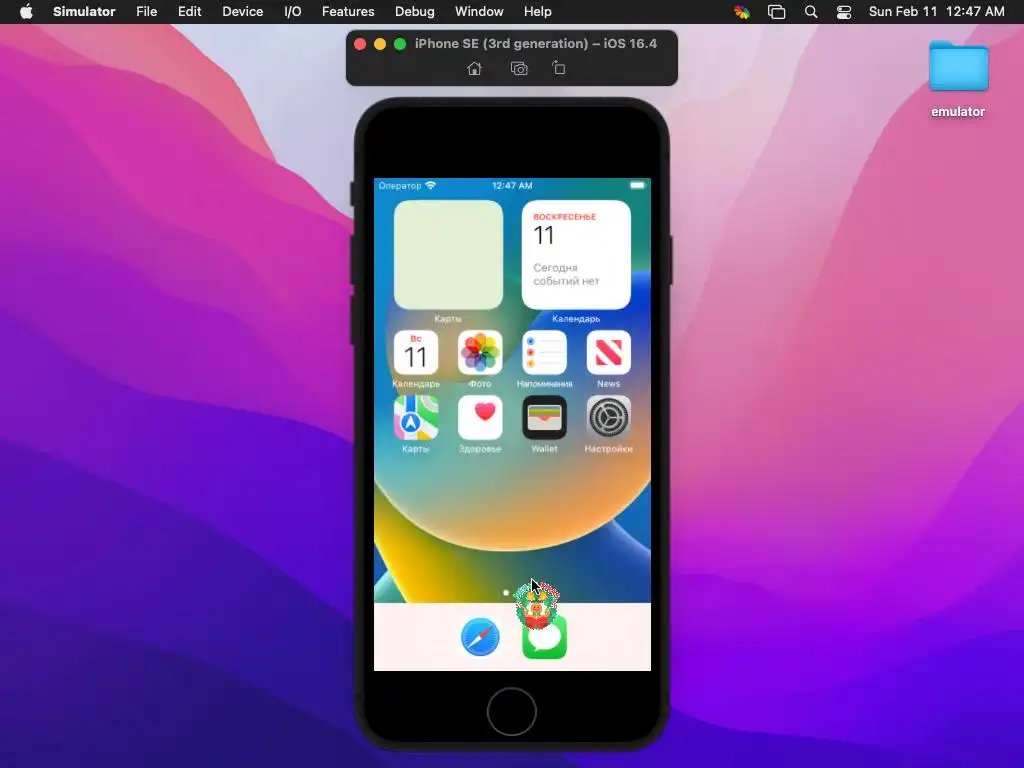Open Spotlight search in the menu bar
1024x768 pixels.
click(x=810, y=12)
